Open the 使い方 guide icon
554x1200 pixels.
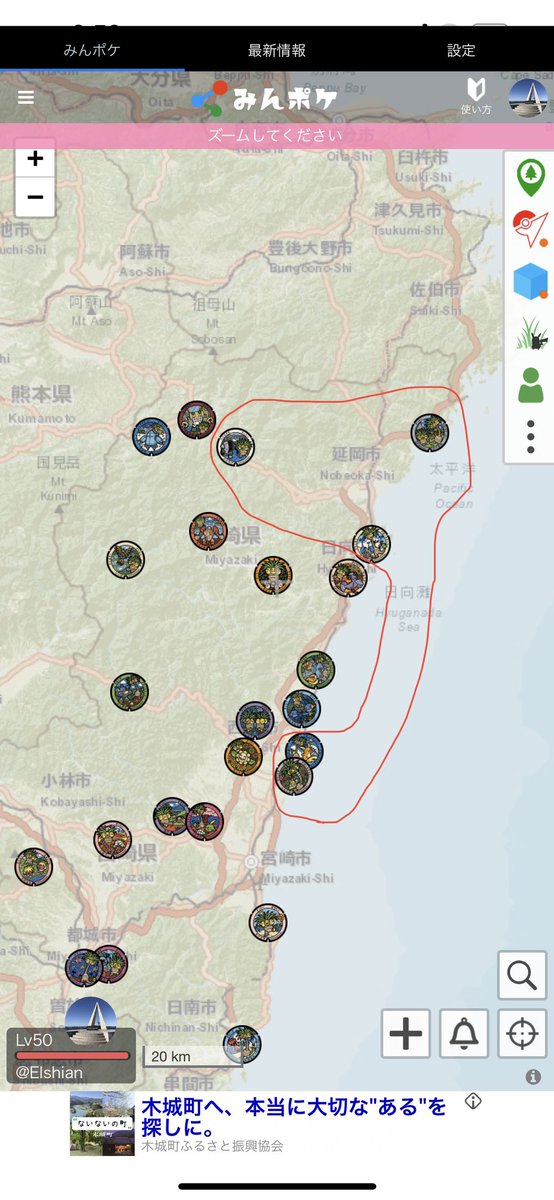coord(475,96)
